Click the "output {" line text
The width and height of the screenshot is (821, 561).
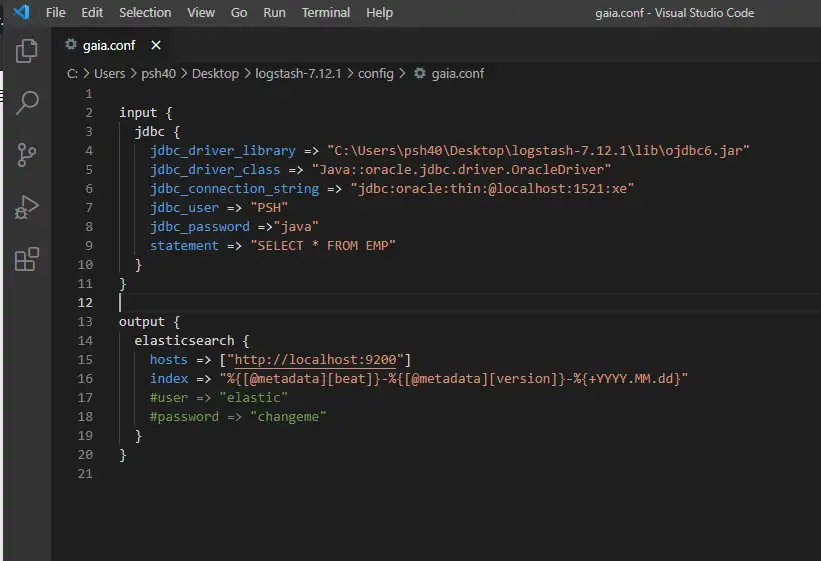coord(149,322)
